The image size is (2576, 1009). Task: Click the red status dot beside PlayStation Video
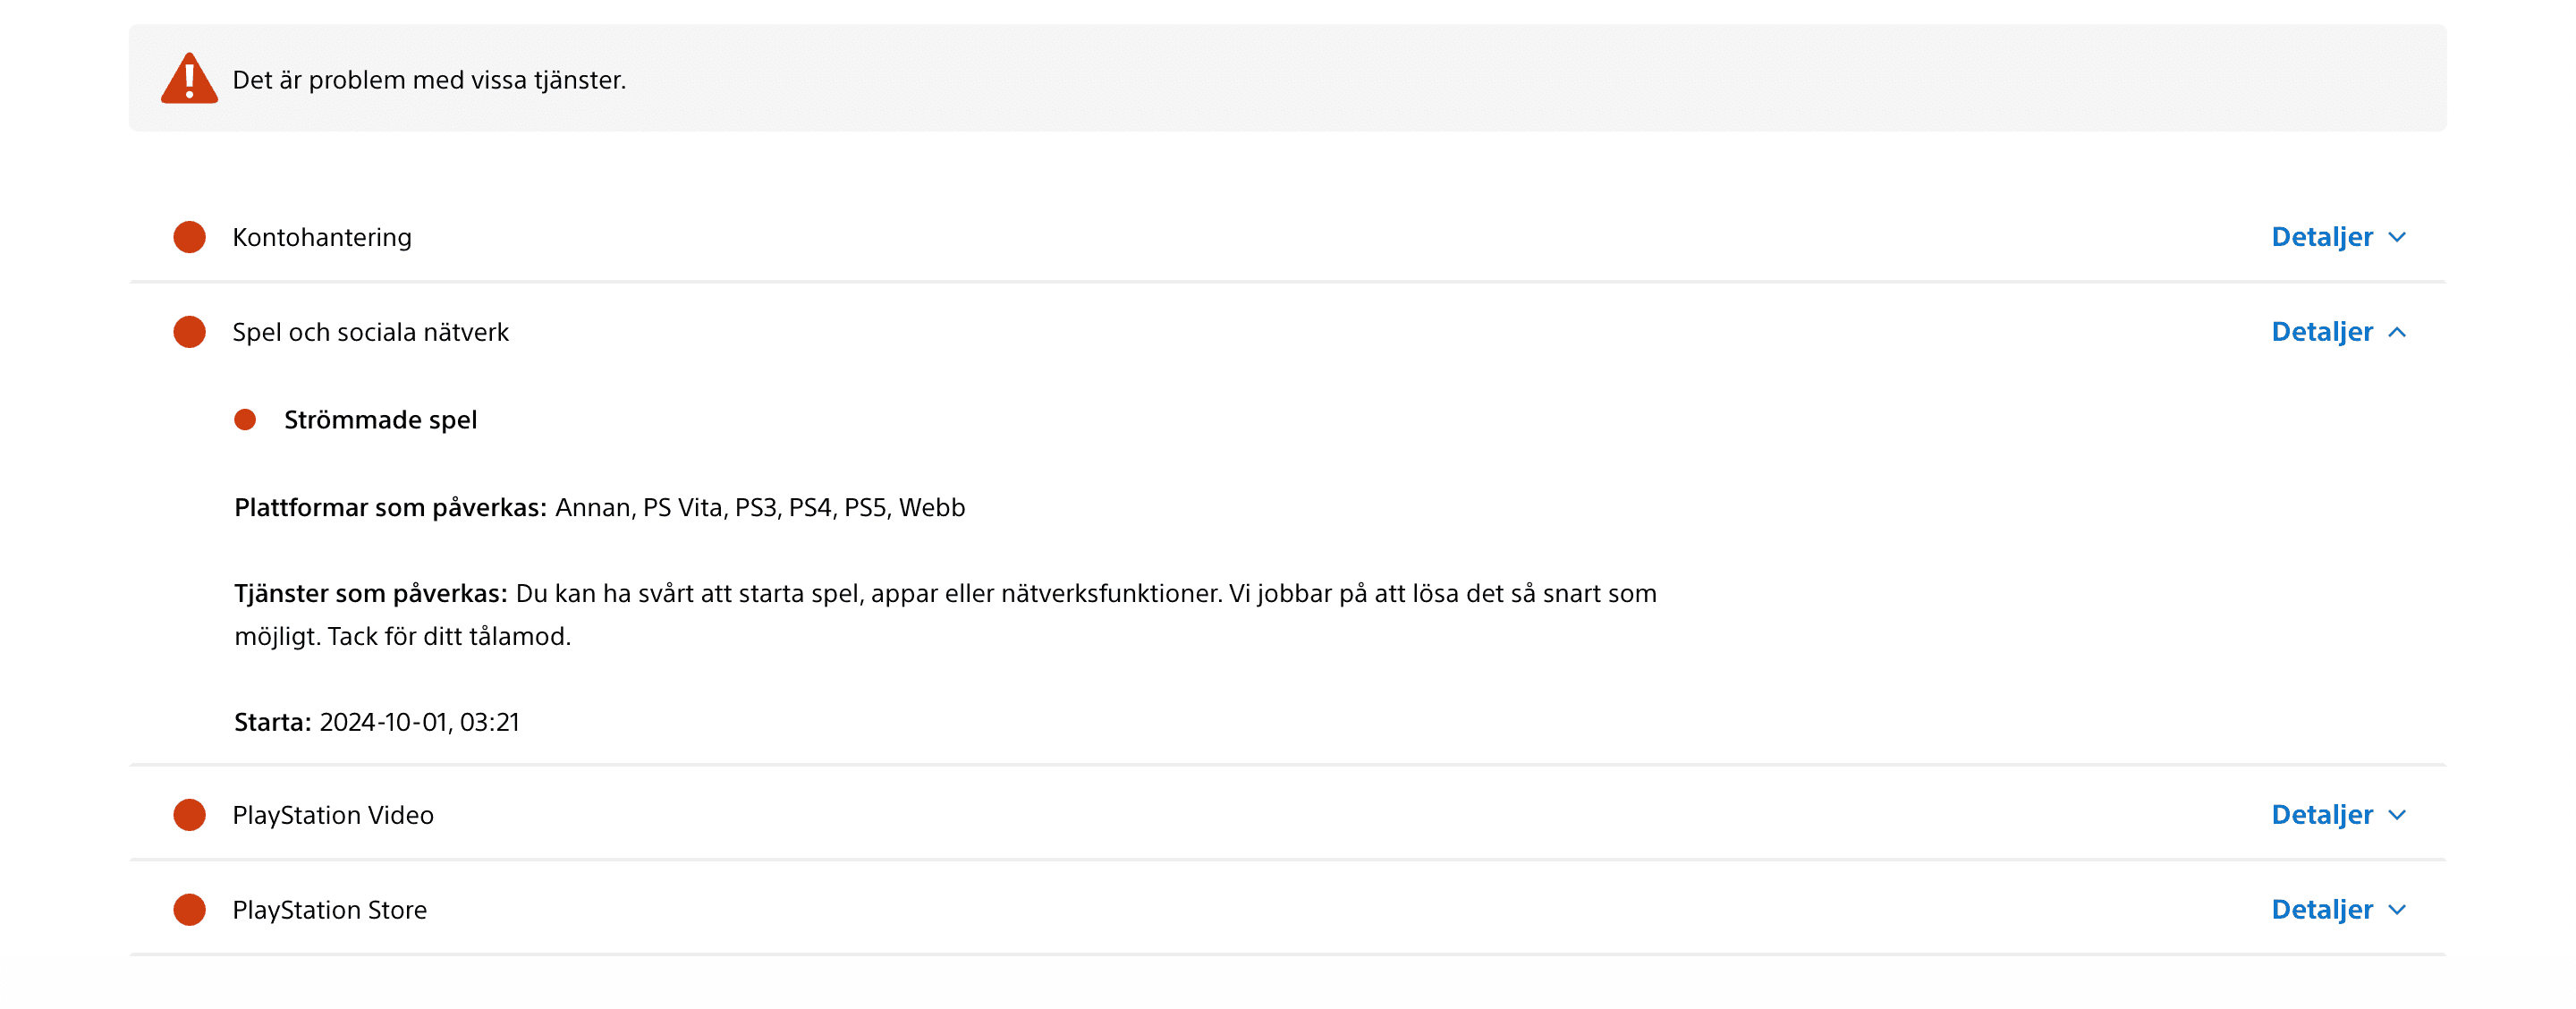point(189,815)
